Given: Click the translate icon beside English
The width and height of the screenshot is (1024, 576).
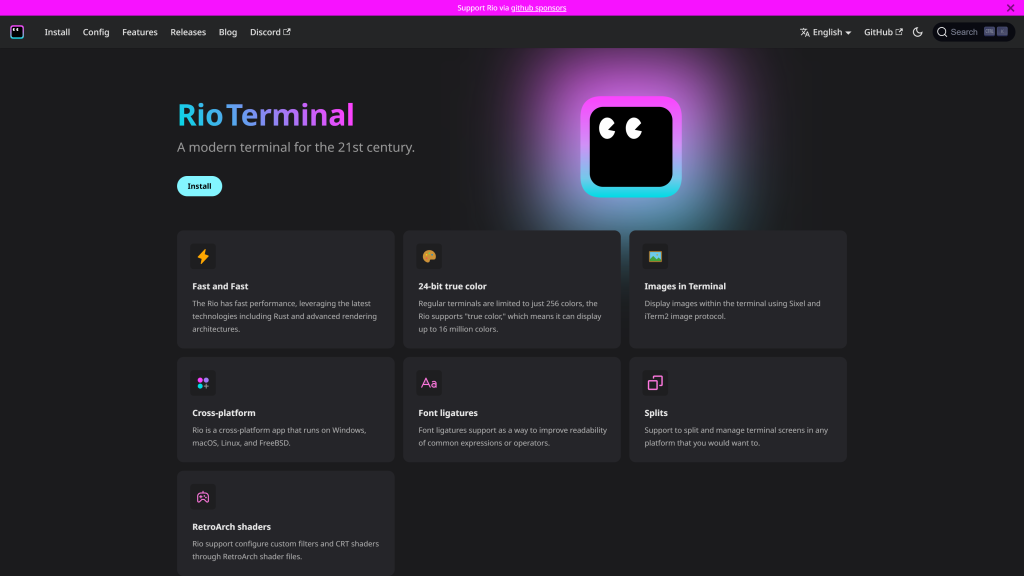Looking at the screenshot, I should point(805,32).
